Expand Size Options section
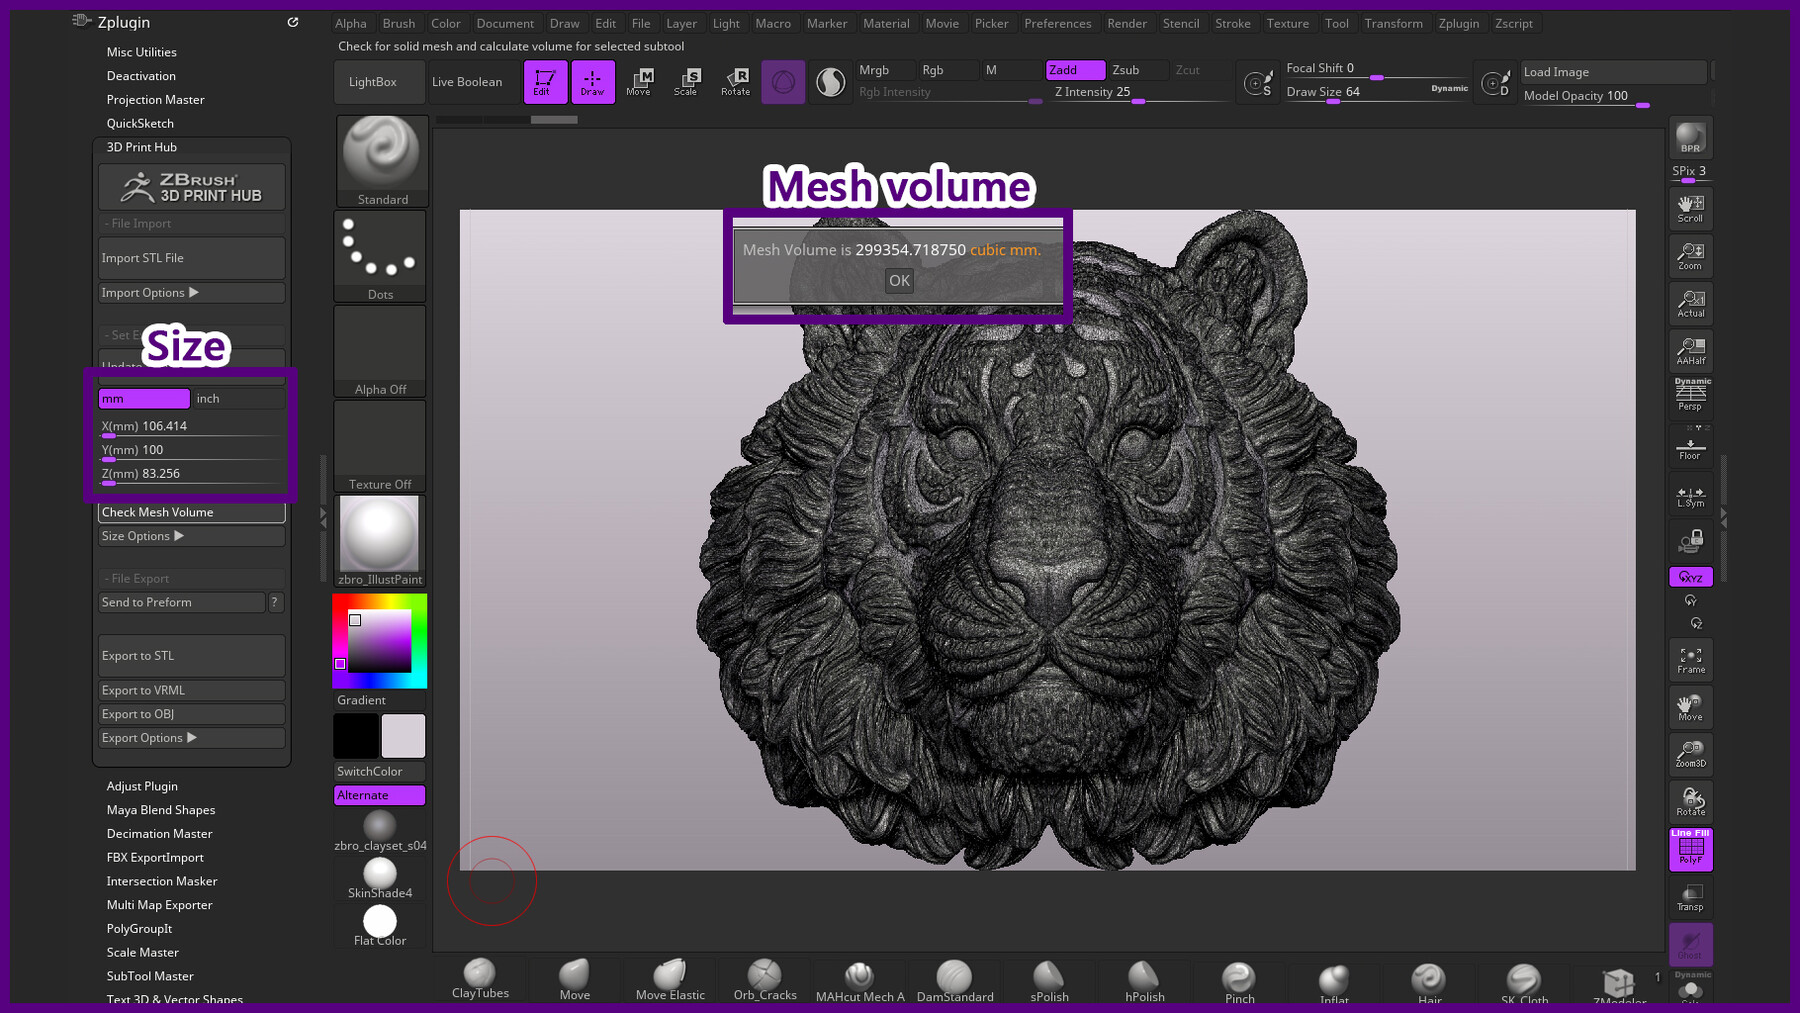The width and height of the screenshot is (1800, 1013). [191, 536]
